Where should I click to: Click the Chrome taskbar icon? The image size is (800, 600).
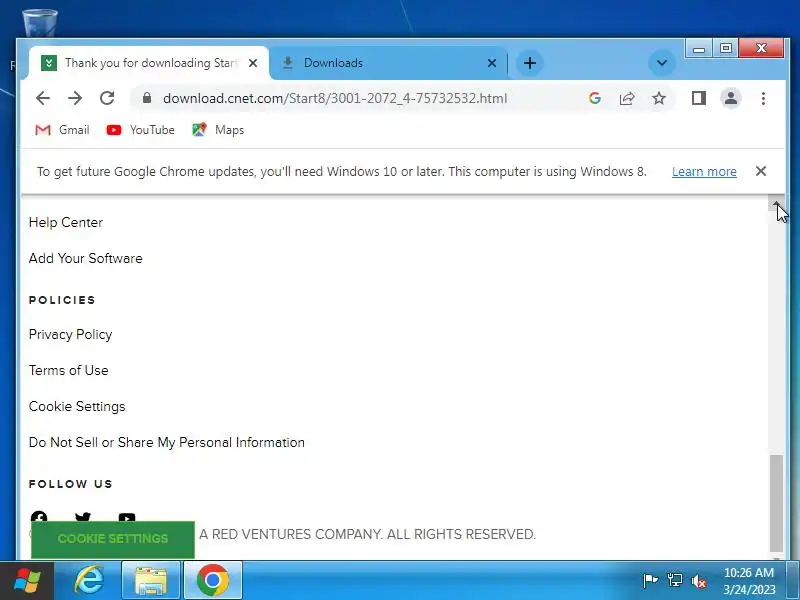pos(213,581)
